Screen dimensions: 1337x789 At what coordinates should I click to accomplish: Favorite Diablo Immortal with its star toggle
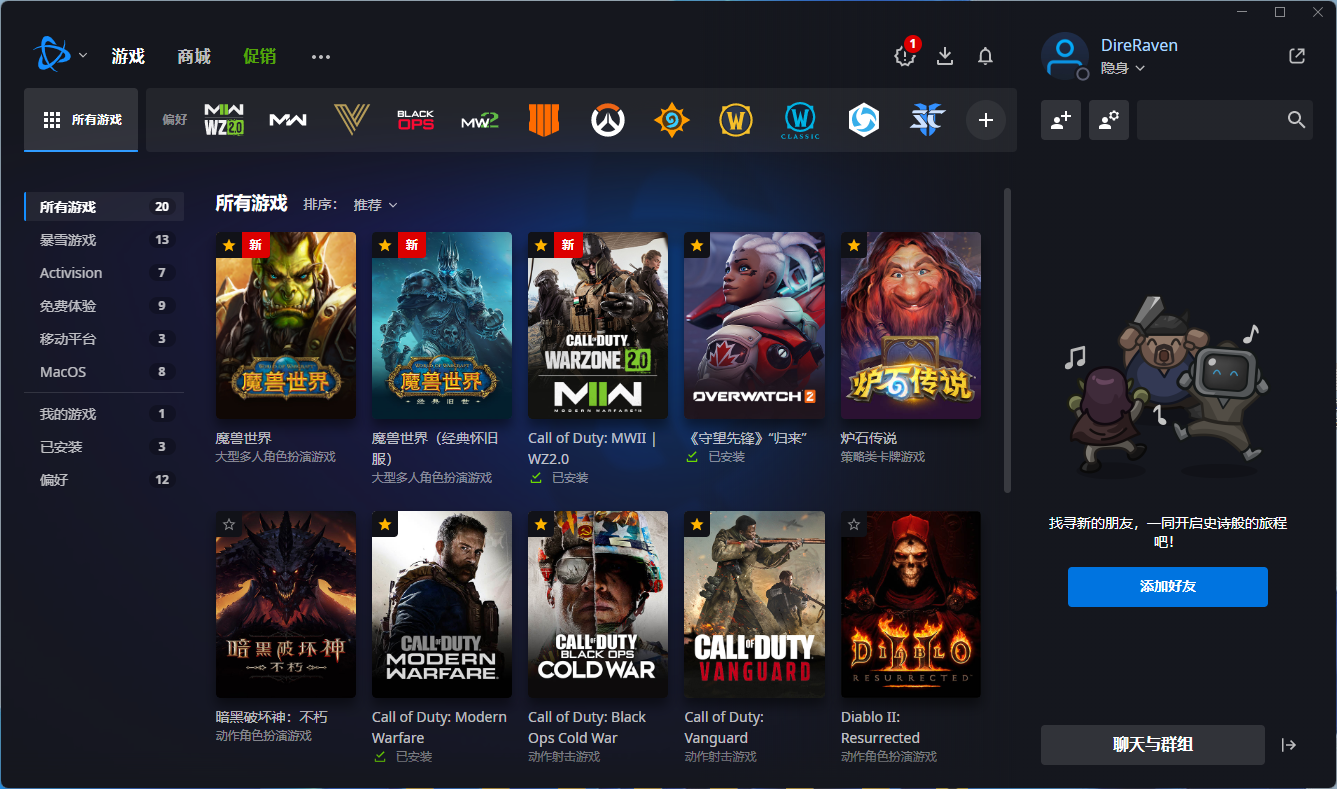pos(229,524)
